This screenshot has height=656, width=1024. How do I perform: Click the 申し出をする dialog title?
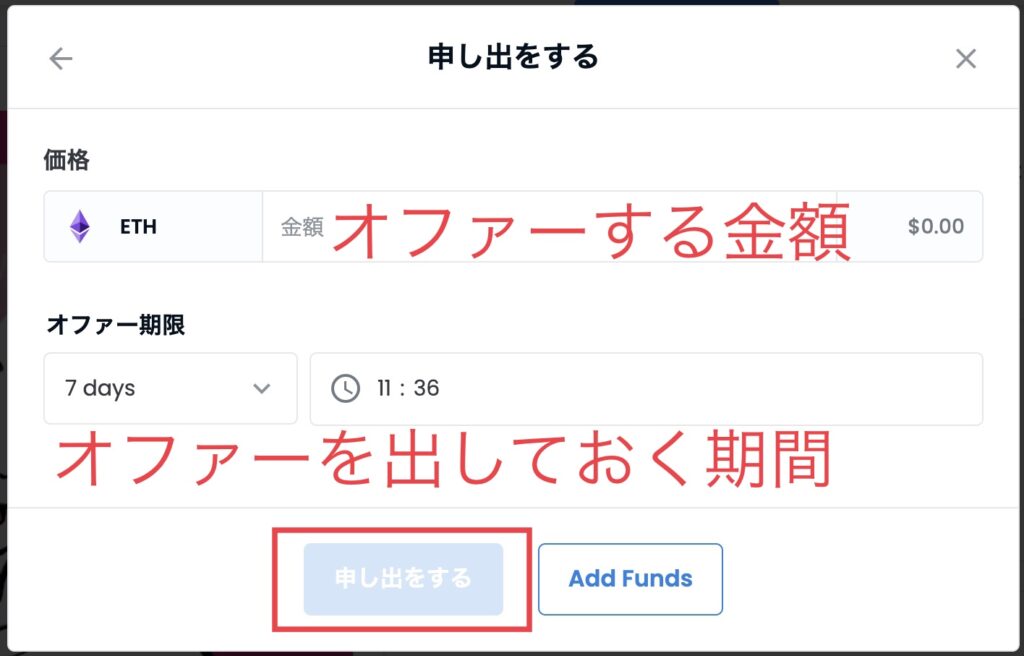tap(513, 57)
